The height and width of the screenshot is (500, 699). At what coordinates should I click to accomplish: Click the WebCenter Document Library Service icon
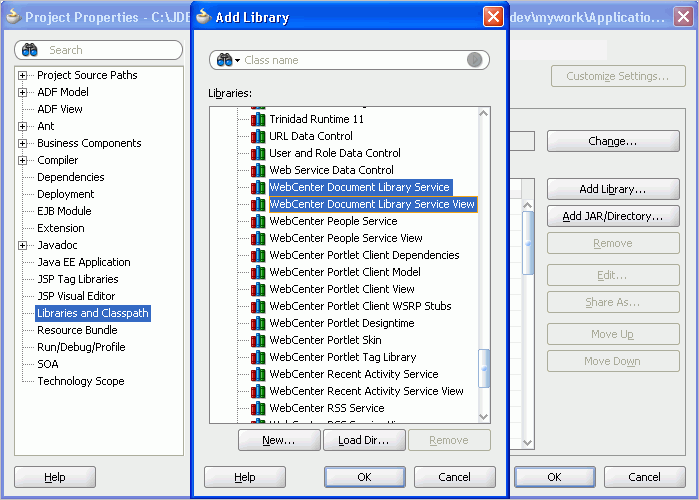coord(258,187)
